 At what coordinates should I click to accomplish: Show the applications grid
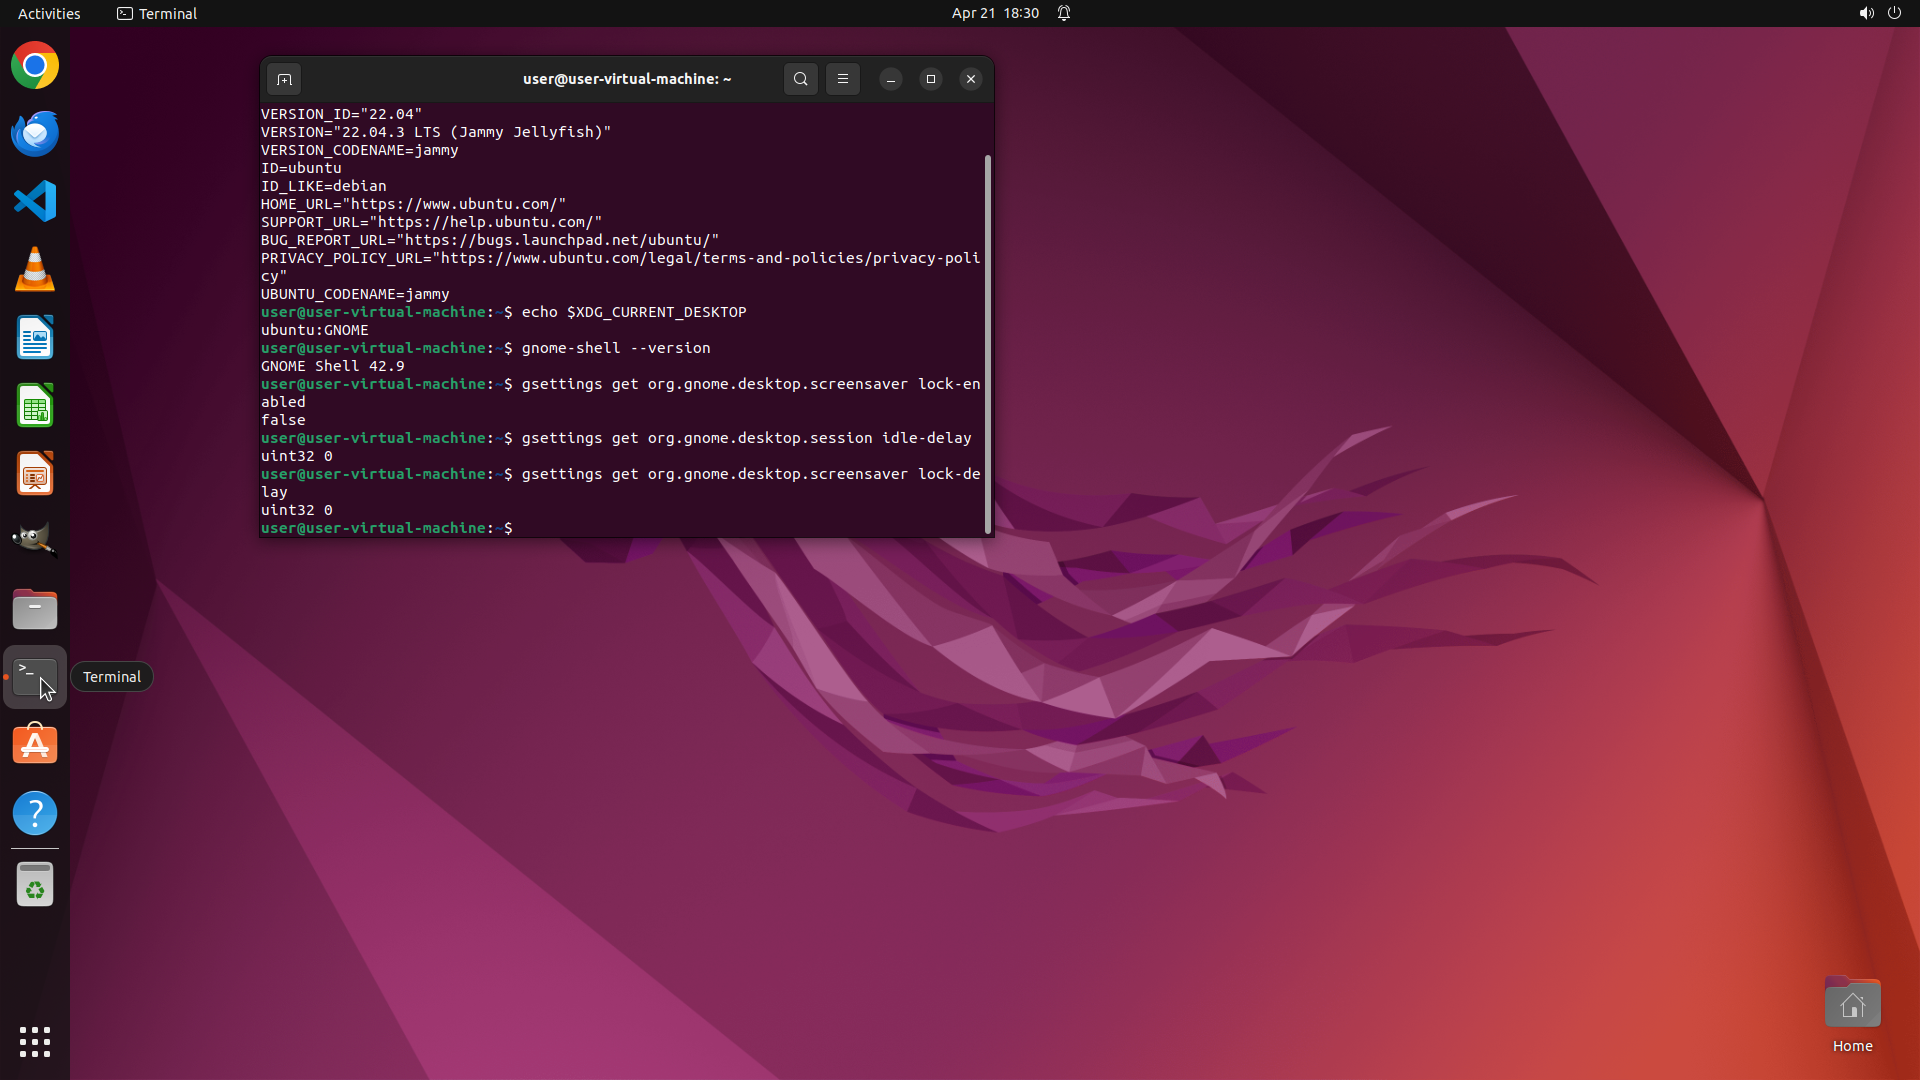click(35, 1041)
